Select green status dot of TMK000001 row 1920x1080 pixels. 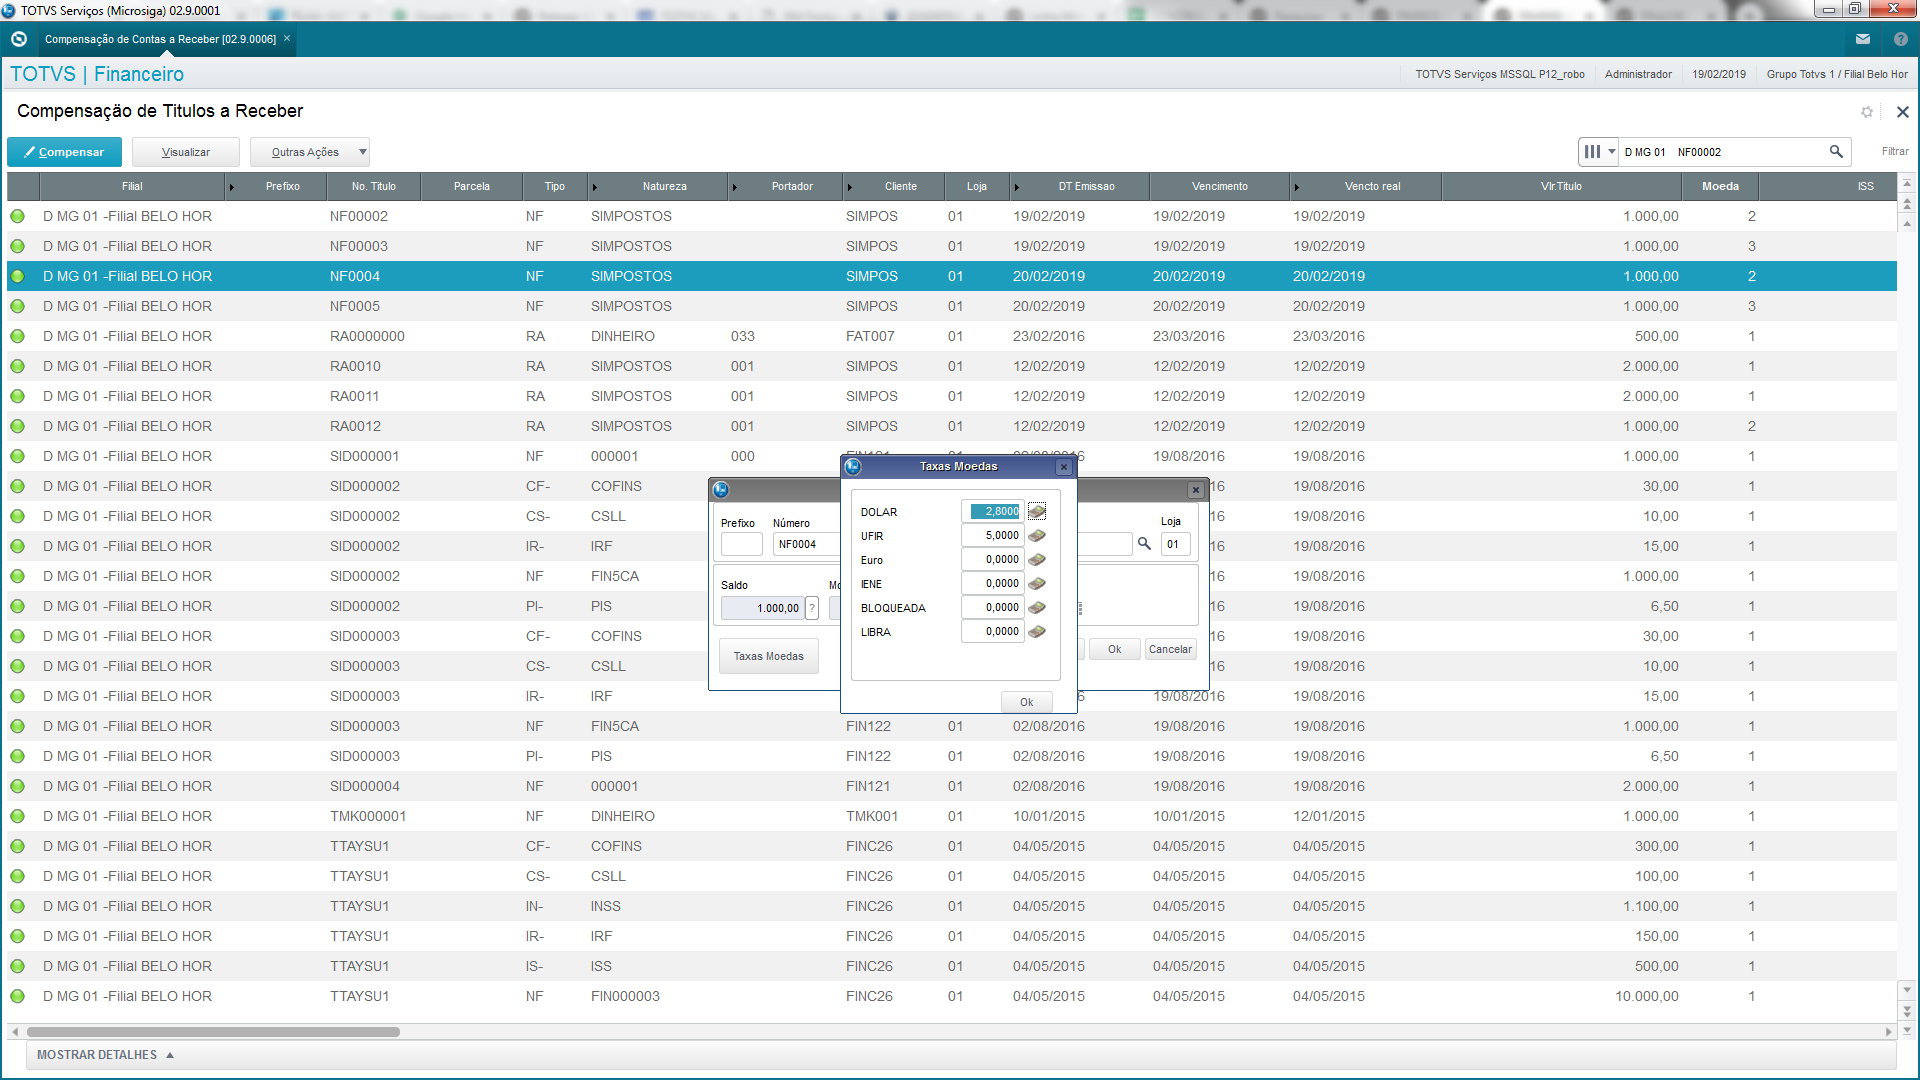coord(18,816)
